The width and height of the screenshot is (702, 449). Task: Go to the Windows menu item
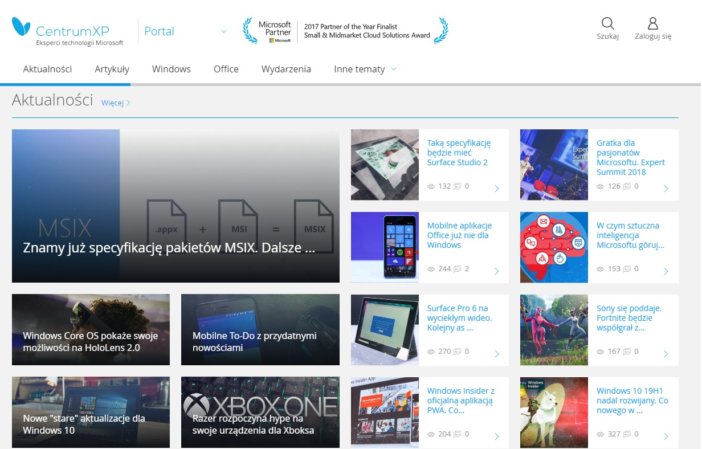pyautogui.click(x=171, y=69)
